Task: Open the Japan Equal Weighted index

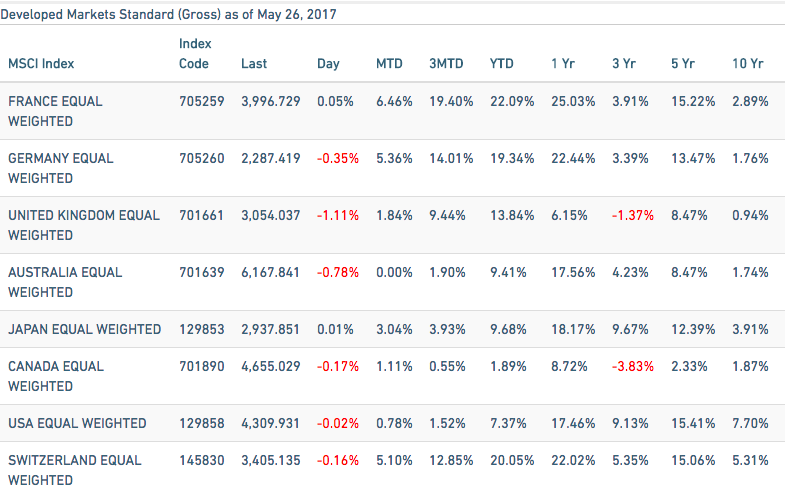Action: [84, 329]
